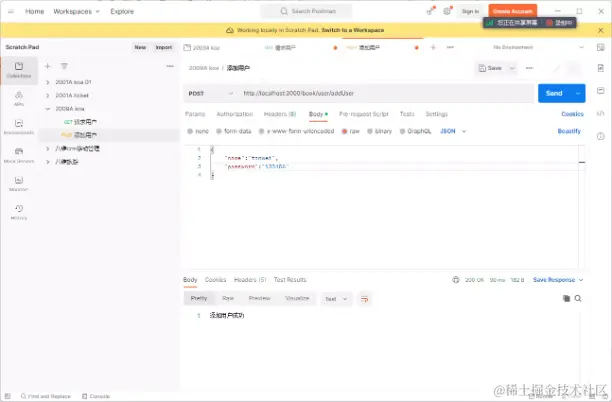612x402 pixels.
Task: Select the x-www-form-urlencoded radio
Action: [x=262, y=132]
